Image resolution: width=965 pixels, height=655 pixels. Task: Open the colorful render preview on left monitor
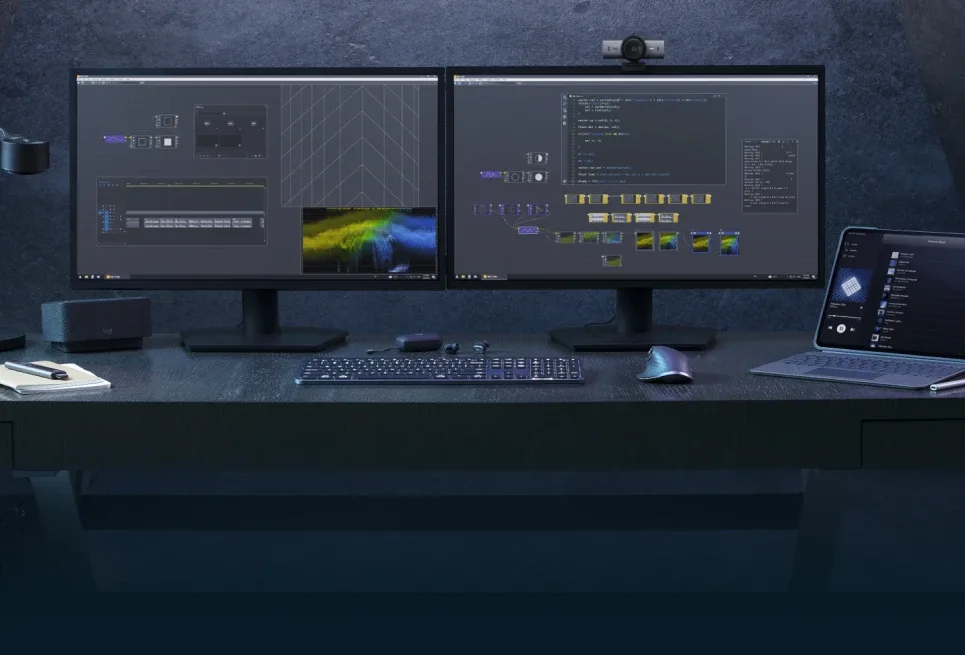[x=369, y=240]
